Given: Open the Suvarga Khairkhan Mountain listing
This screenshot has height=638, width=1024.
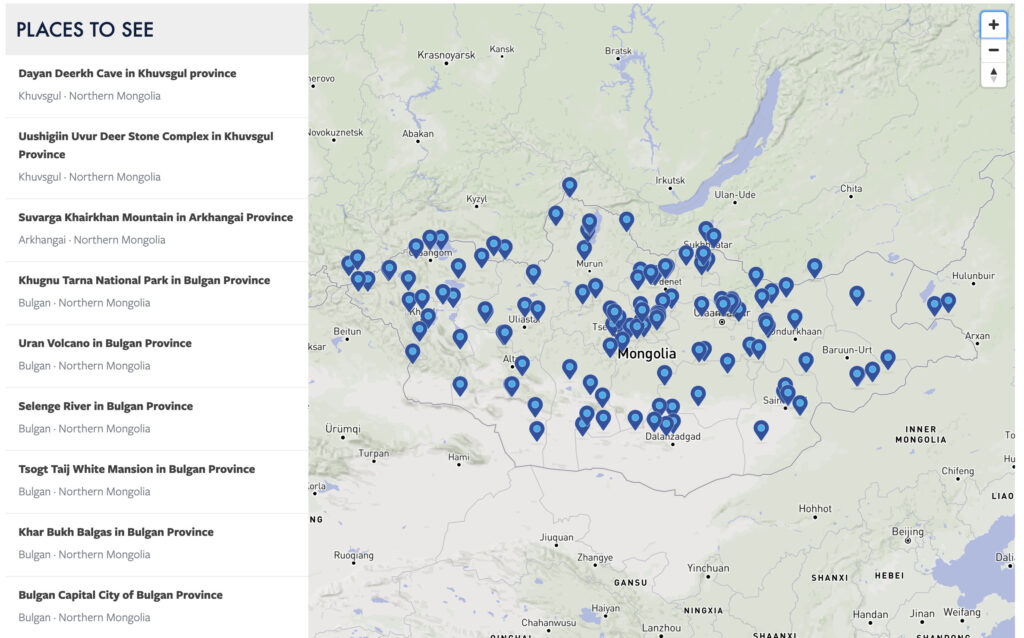Looking at the screenshot, I should [156, 217].
